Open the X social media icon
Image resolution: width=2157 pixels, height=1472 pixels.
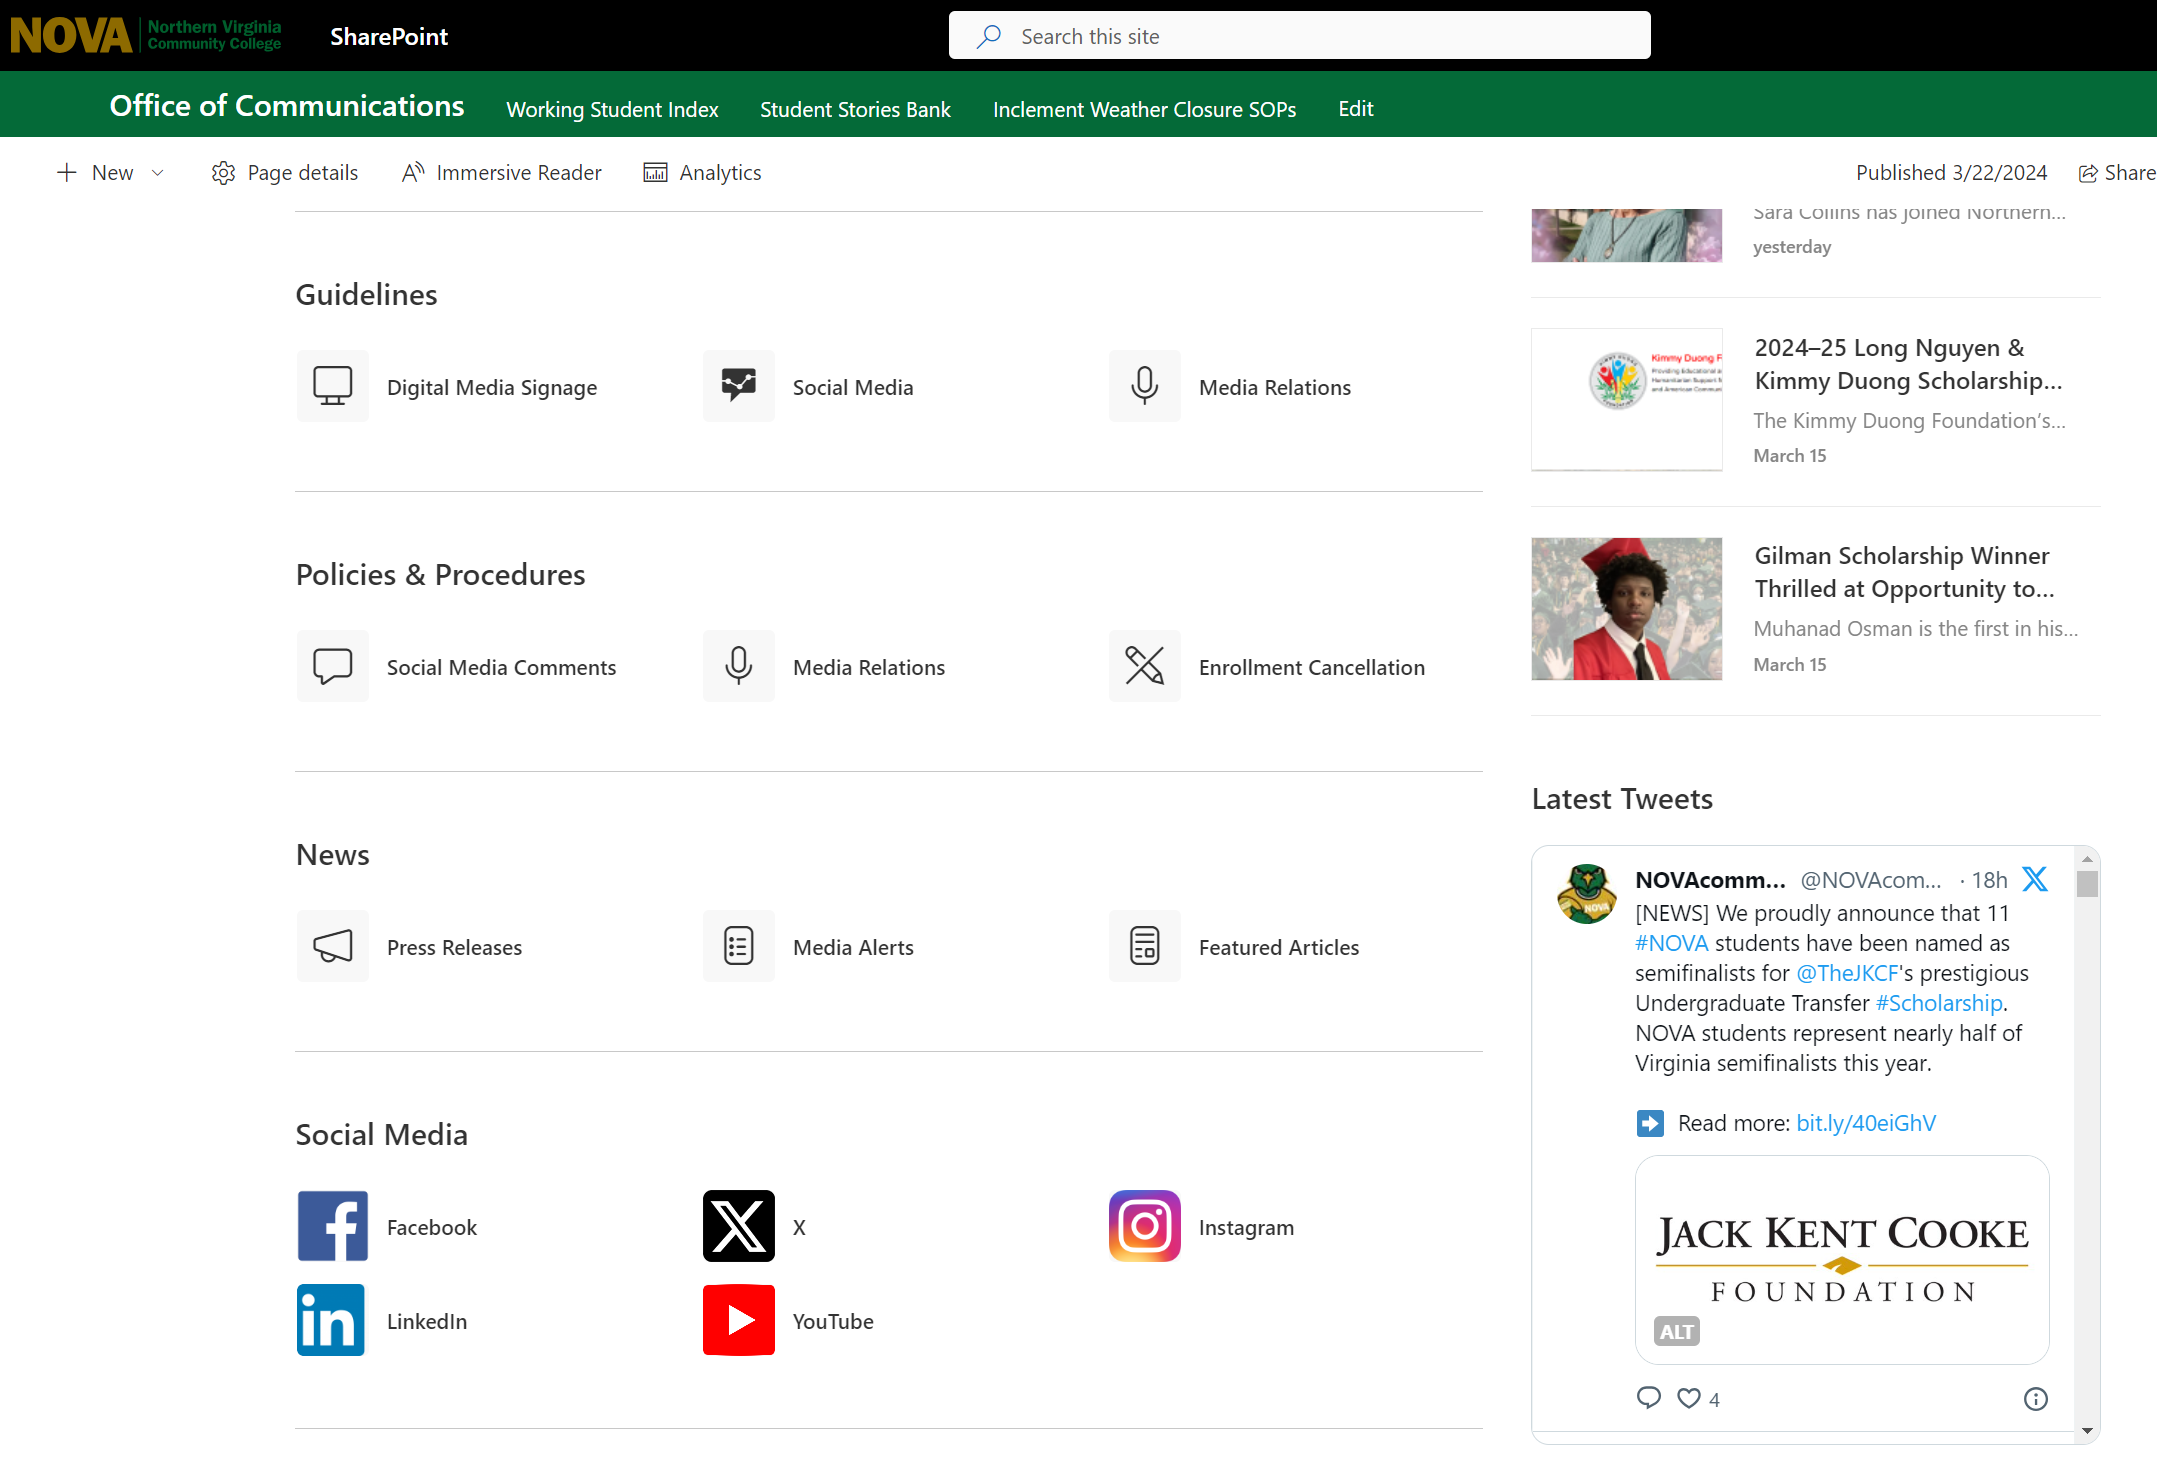739,1226
